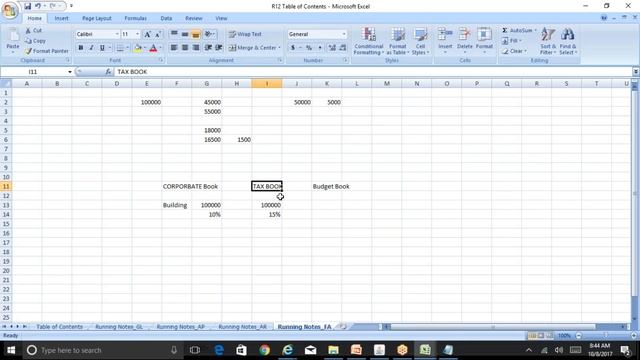Toggle Top Align
This screenshot has width=640, height=360.
174,34
